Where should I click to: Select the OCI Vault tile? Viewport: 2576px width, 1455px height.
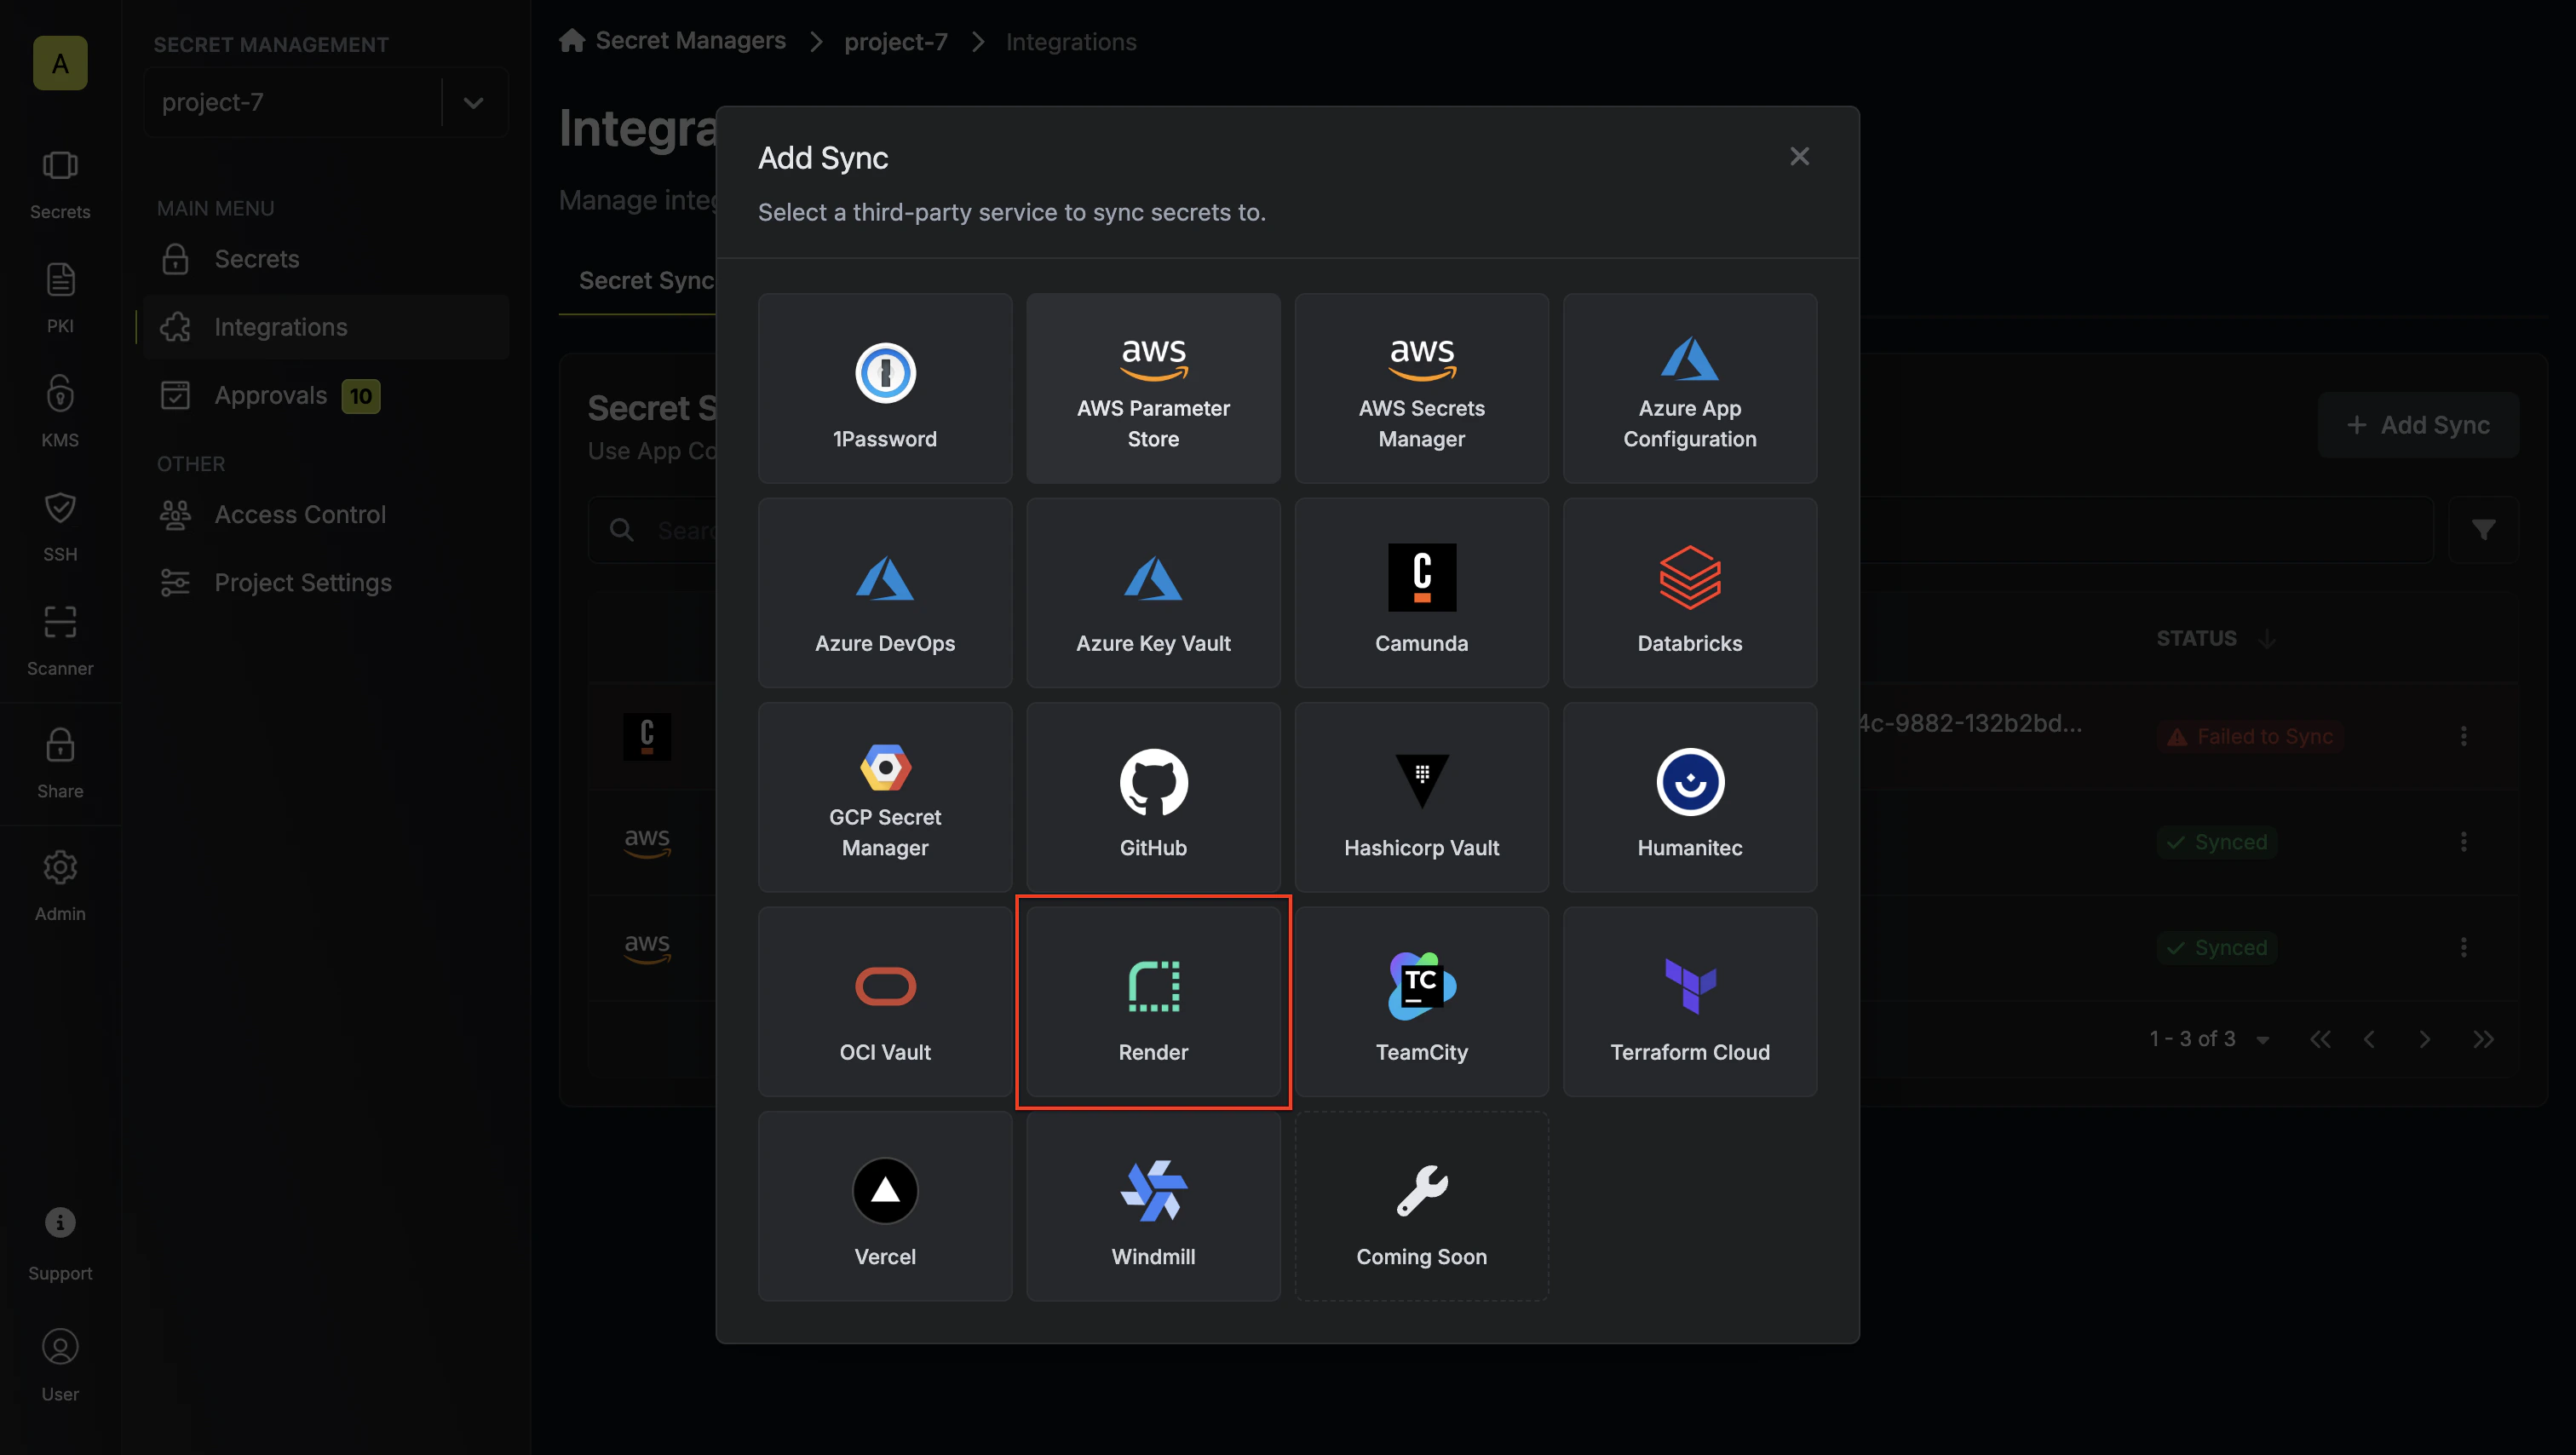pyautogui.click(x=885, y=1001)
